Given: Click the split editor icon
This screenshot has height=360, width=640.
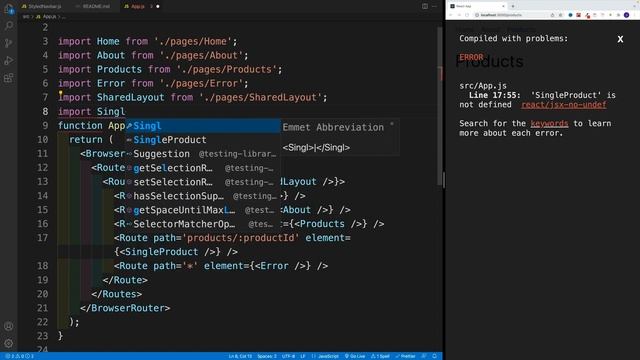Looking at the screenshot, I should click(x=425, y=6).
